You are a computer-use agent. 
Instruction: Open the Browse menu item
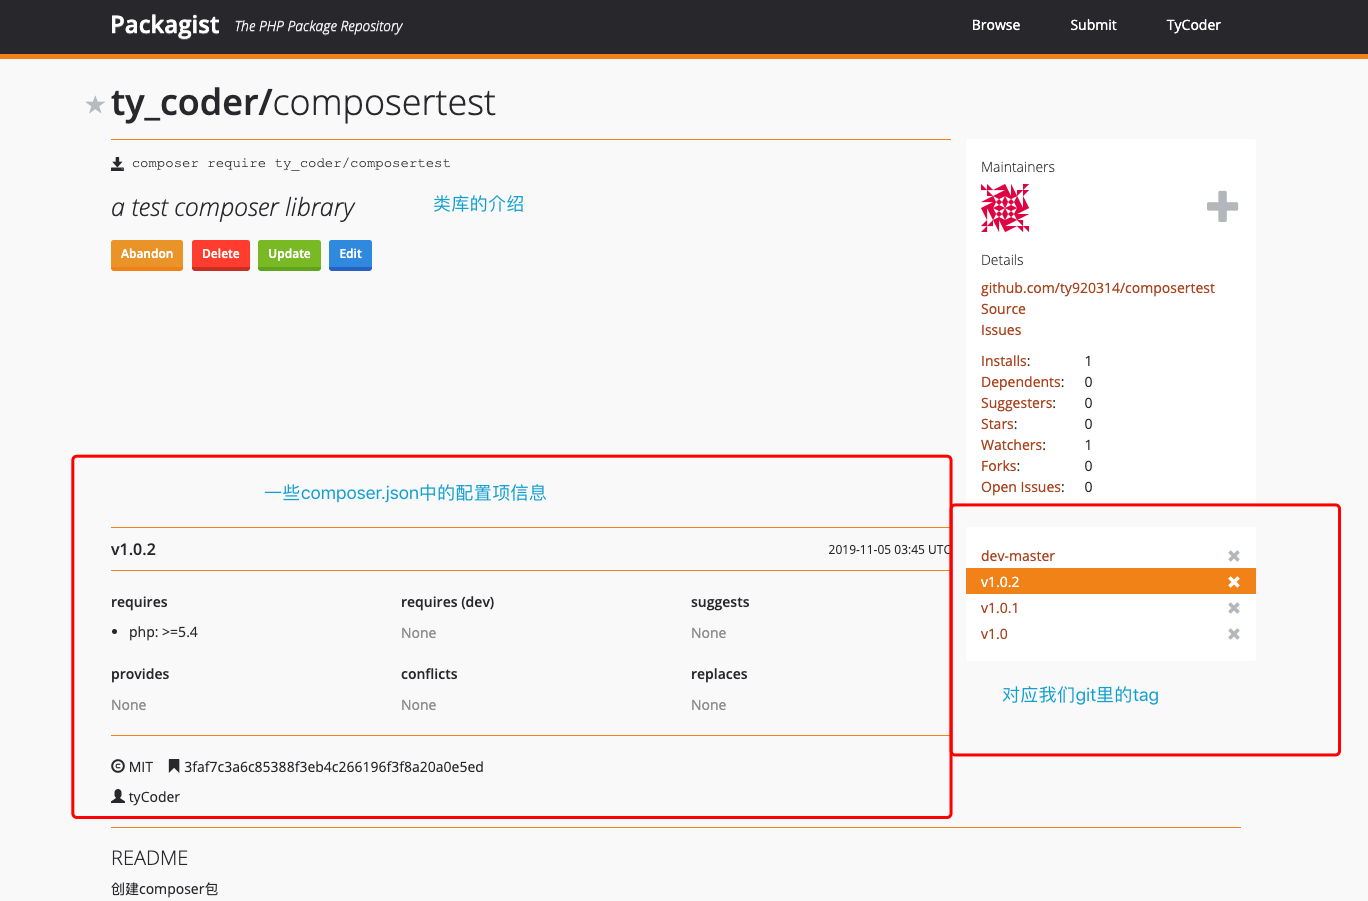point(996,25)
